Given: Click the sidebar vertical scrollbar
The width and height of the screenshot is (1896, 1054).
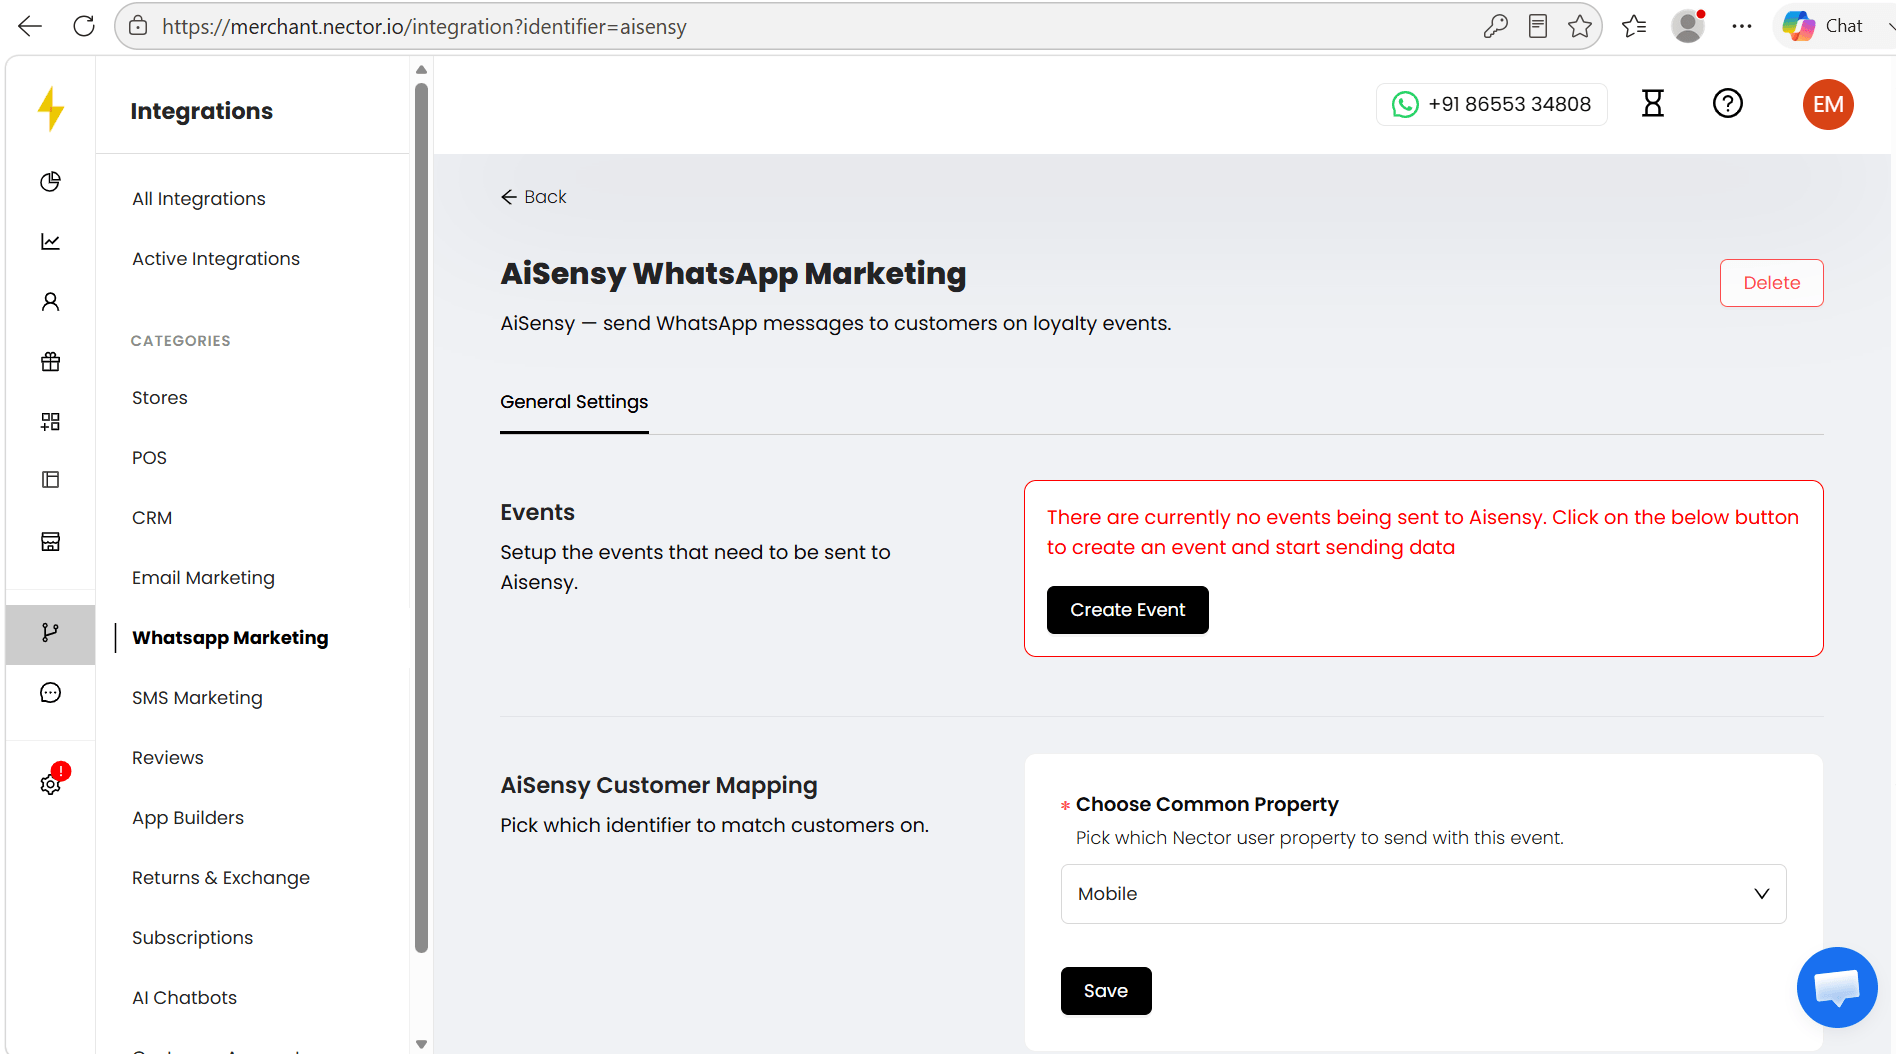Looking at the screenshot, I should [421, 517].
